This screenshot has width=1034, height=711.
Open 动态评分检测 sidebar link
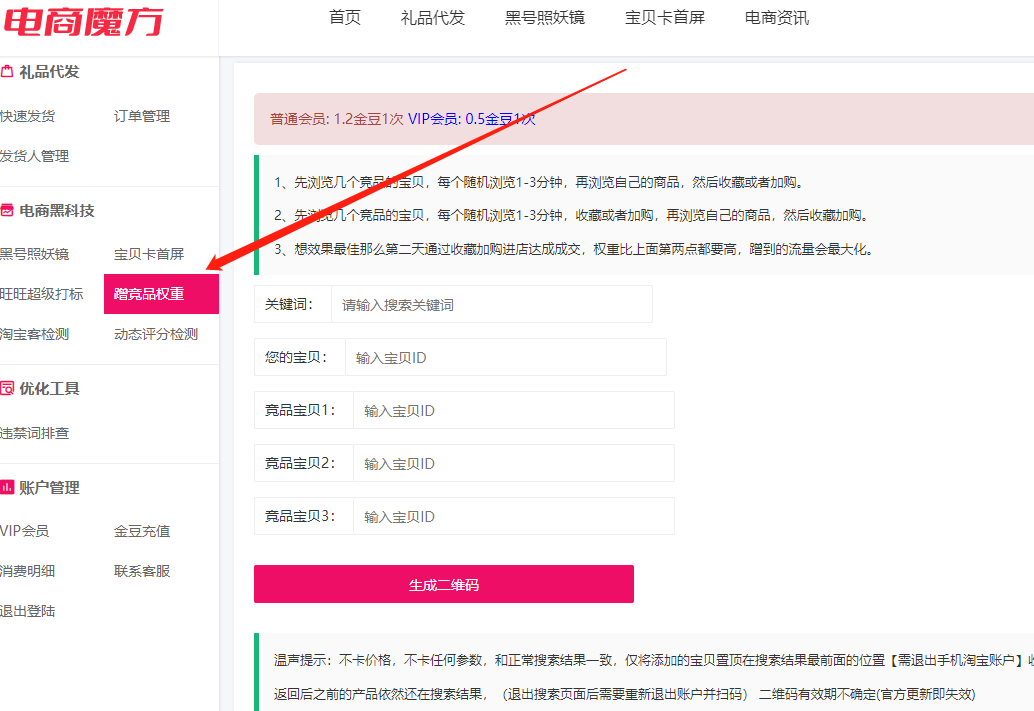pos(156,334)
